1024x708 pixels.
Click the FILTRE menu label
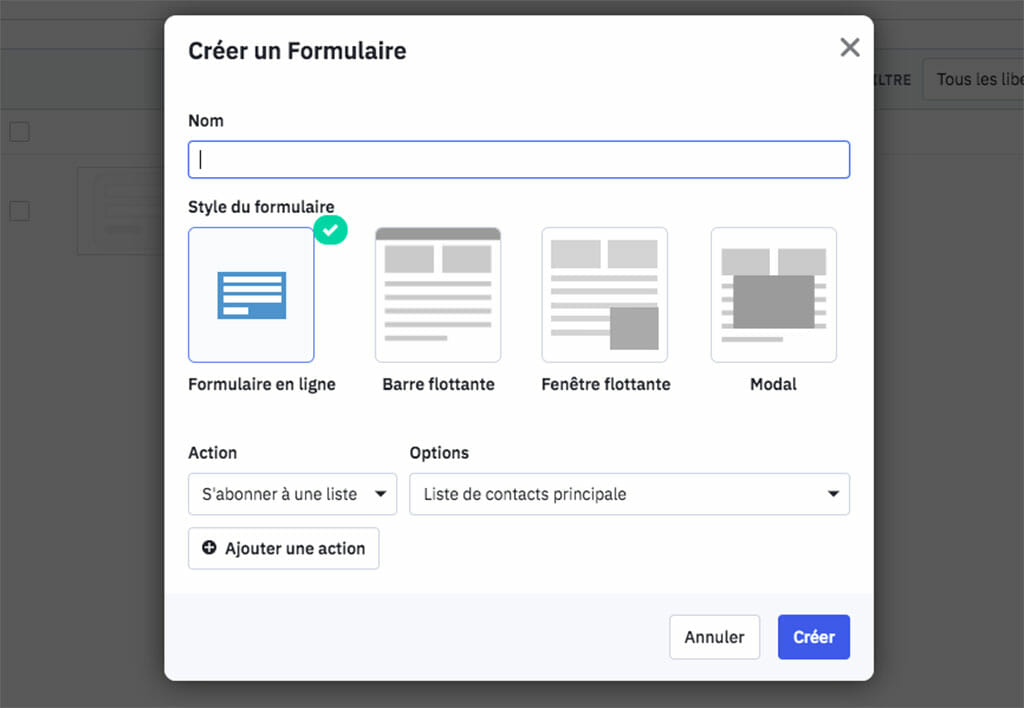891,80
